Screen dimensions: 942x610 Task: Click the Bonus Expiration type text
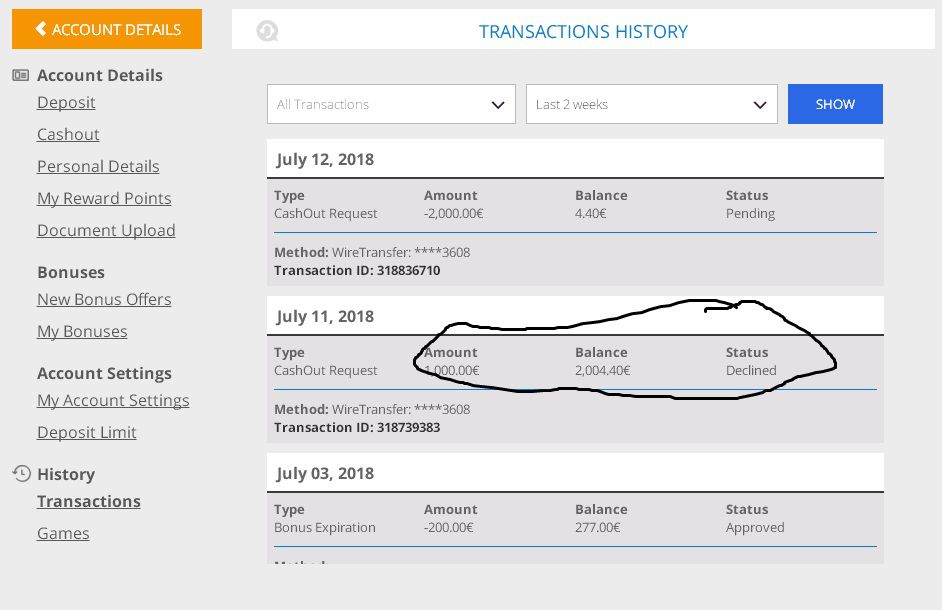point(324,528)
